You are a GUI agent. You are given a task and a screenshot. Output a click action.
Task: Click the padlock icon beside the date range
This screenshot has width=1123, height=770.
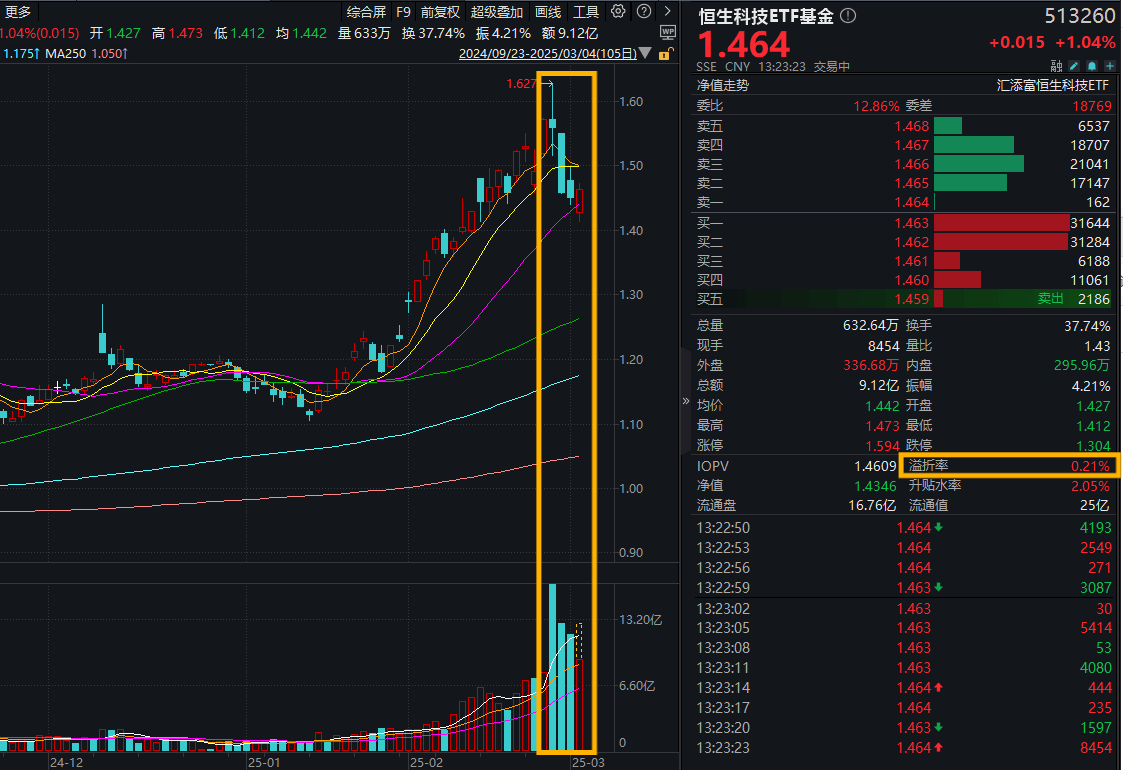coord(665,53)
